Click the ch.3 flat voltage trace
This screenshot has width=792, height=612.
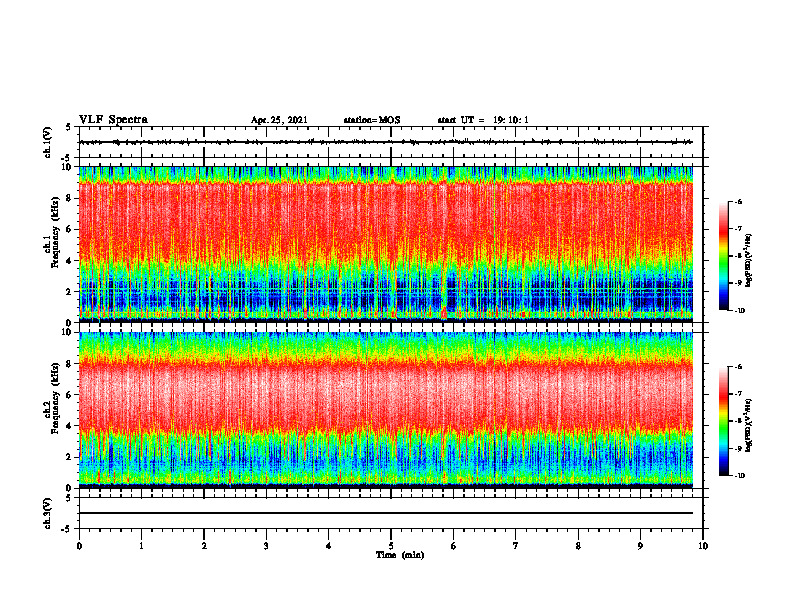click(x=386, y=513)
